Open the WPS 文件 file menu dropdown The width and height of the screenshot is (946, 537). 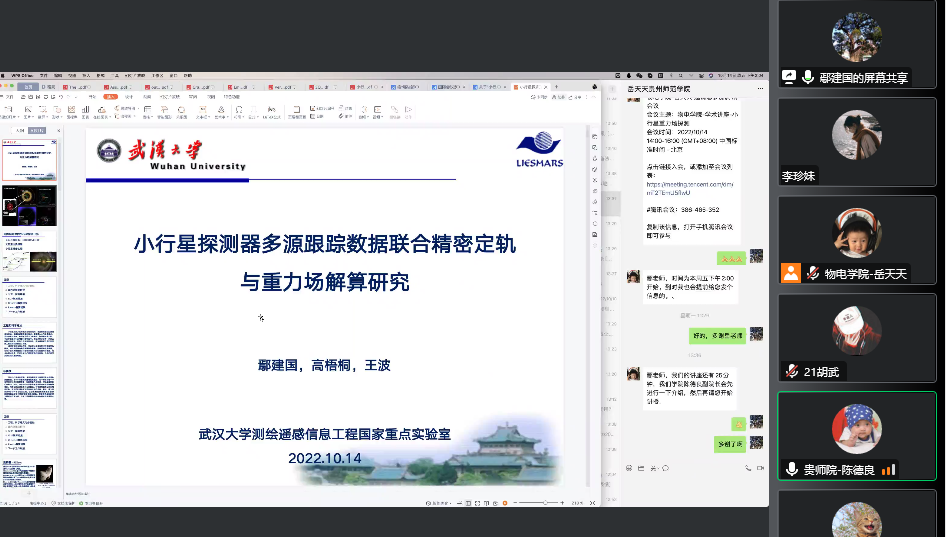point(8,97)
